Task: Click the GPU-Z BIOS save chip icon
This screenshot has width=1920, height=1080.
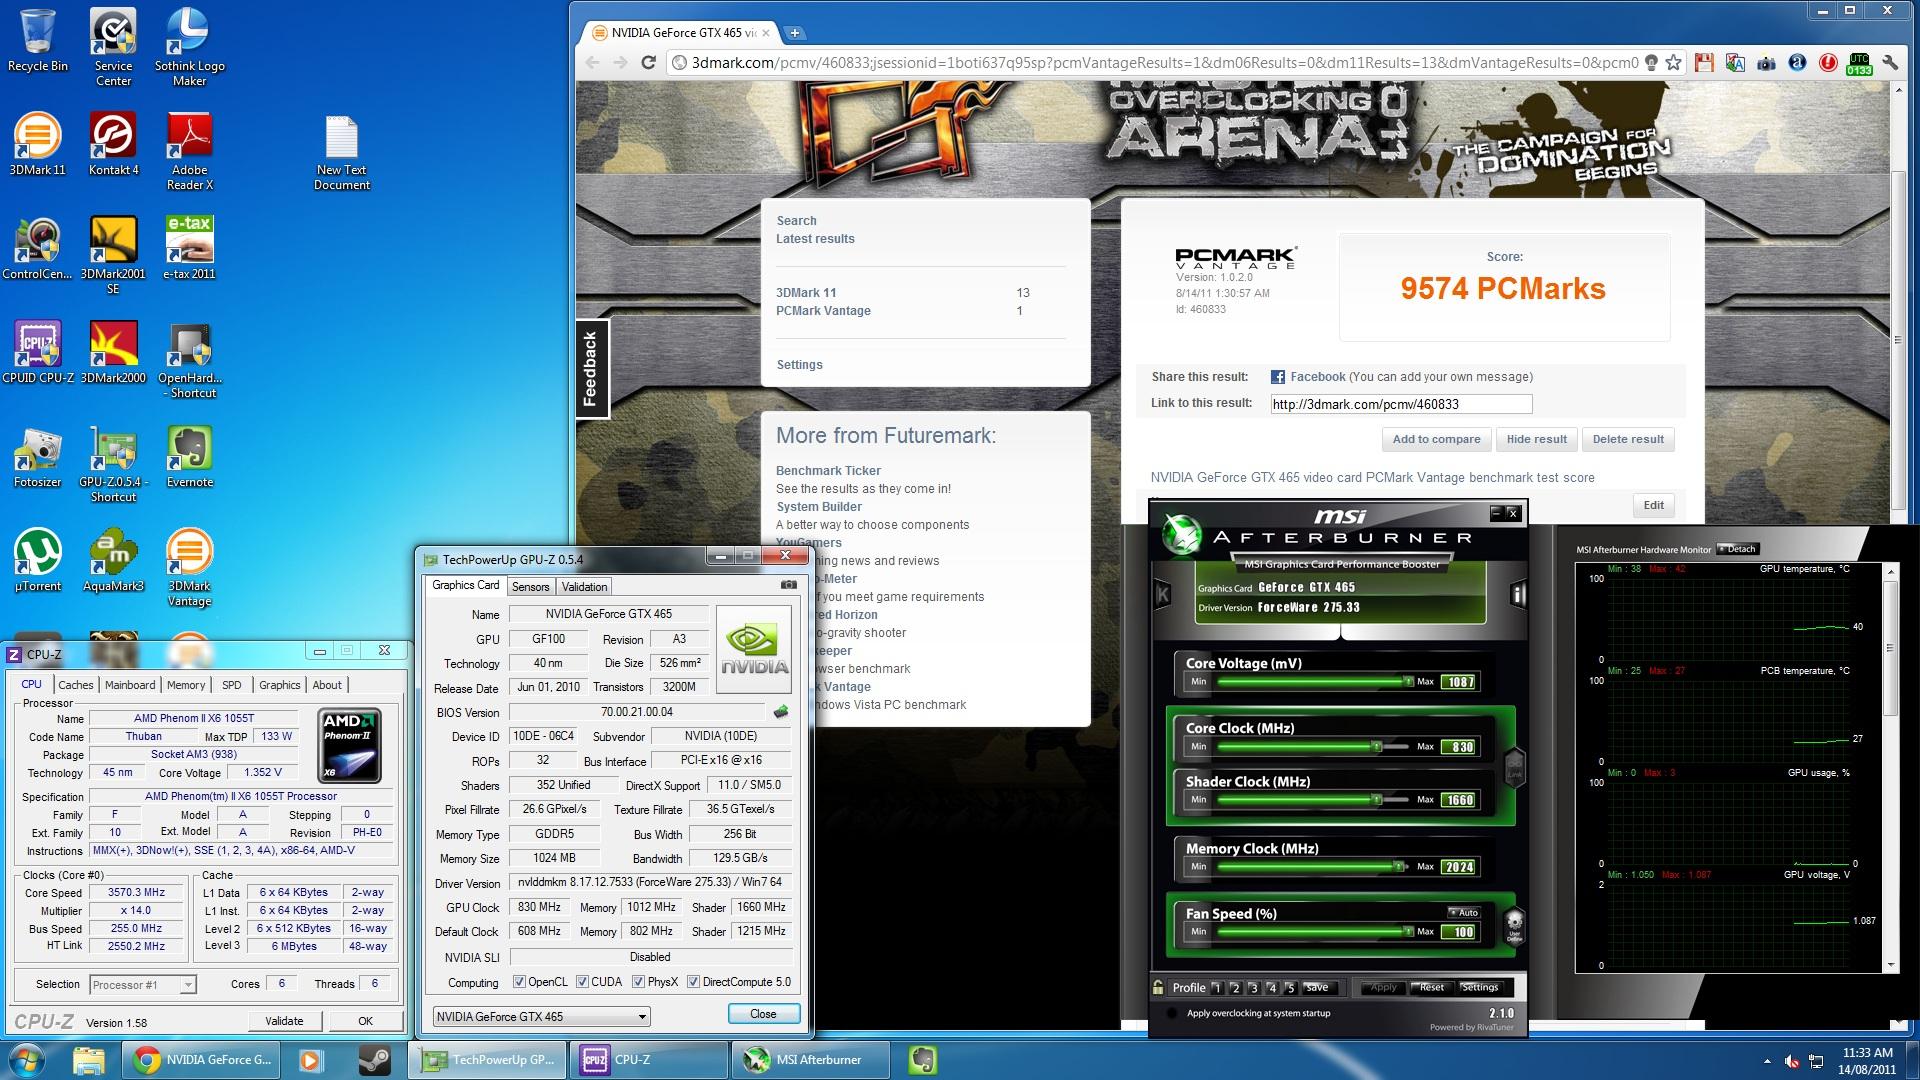Action: pos(781,712)
